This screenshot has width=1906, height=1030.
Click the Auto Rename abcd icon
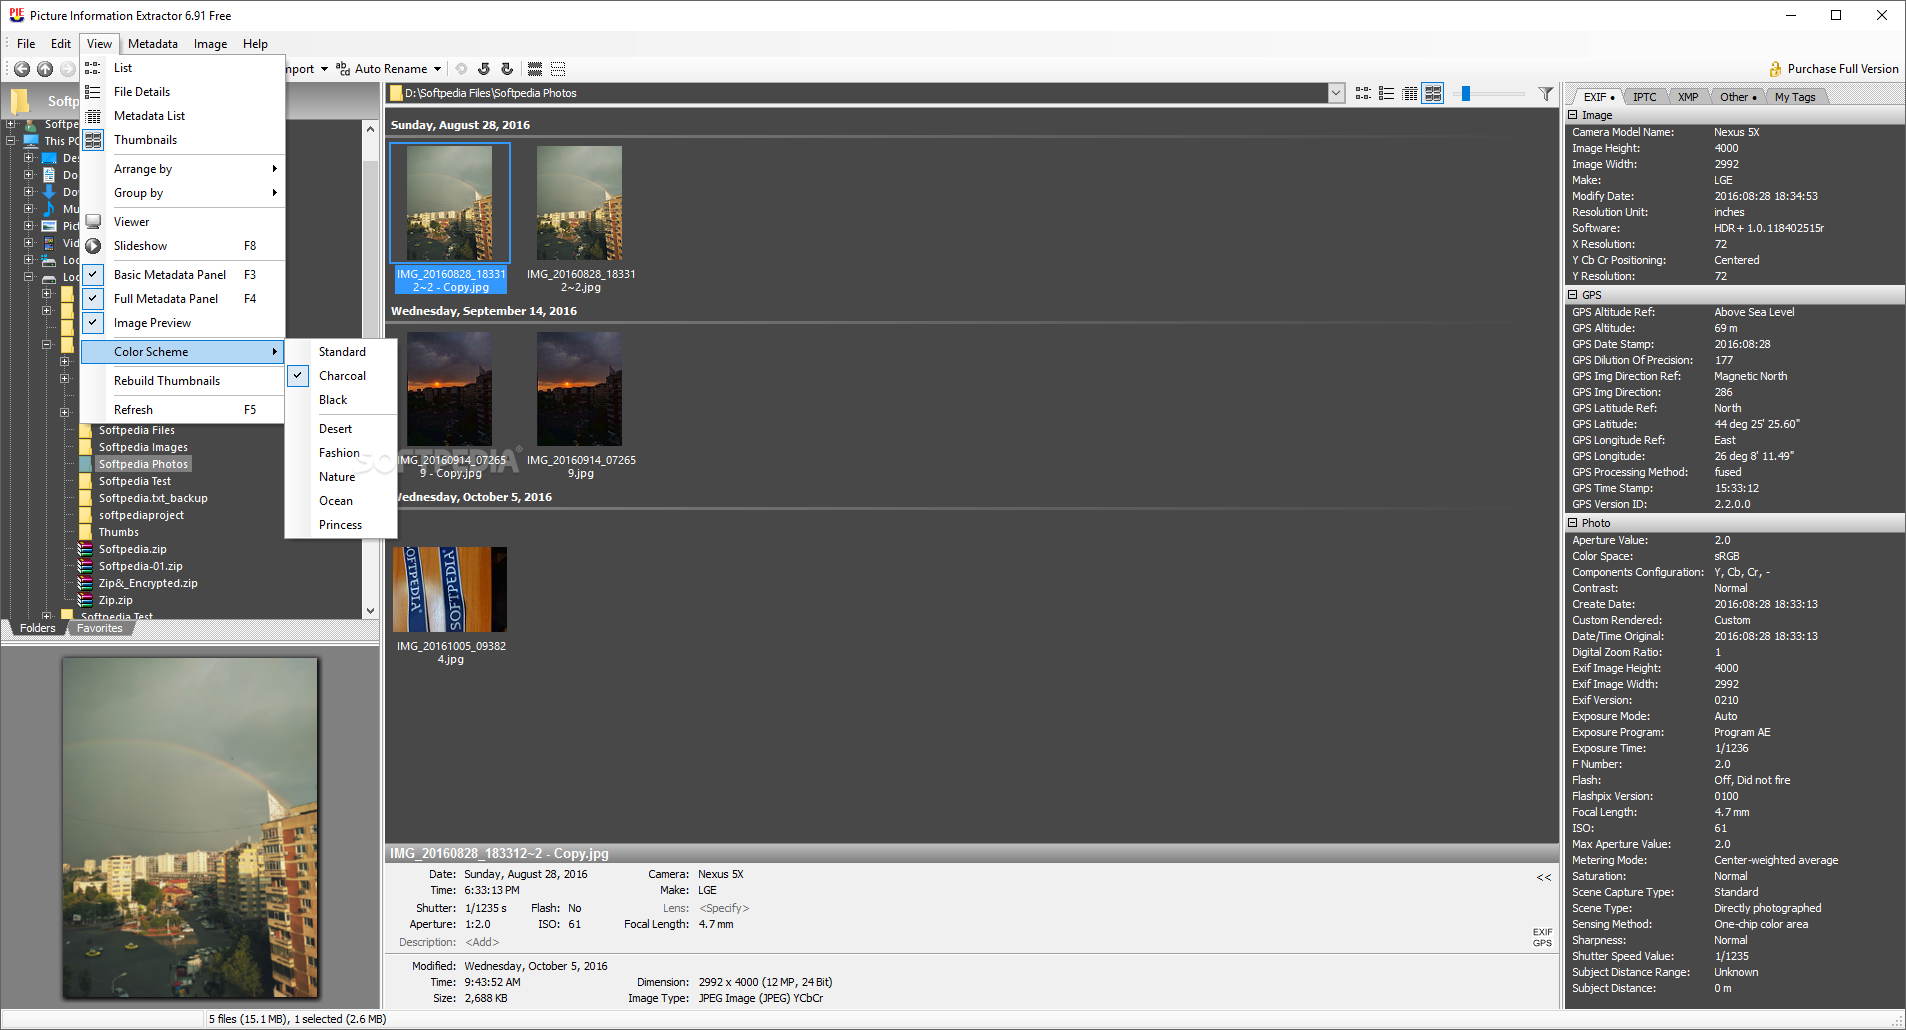point(343,69)
